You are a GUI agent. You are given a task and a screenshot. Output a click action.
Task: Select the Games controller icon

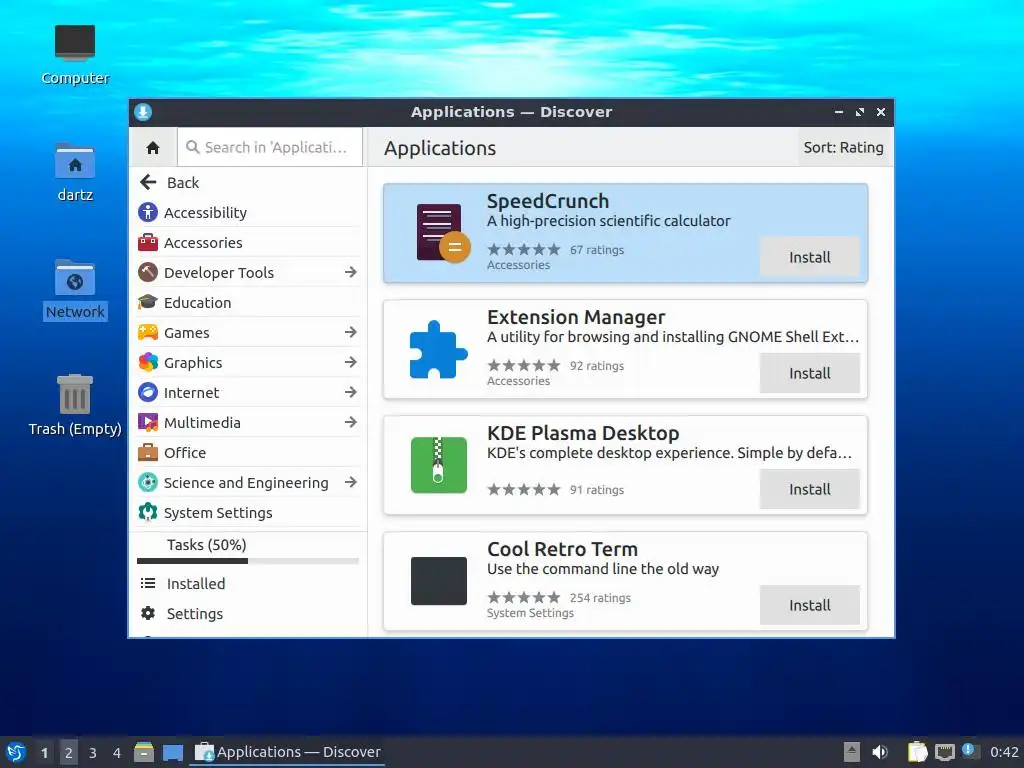[x=148, y=332]
